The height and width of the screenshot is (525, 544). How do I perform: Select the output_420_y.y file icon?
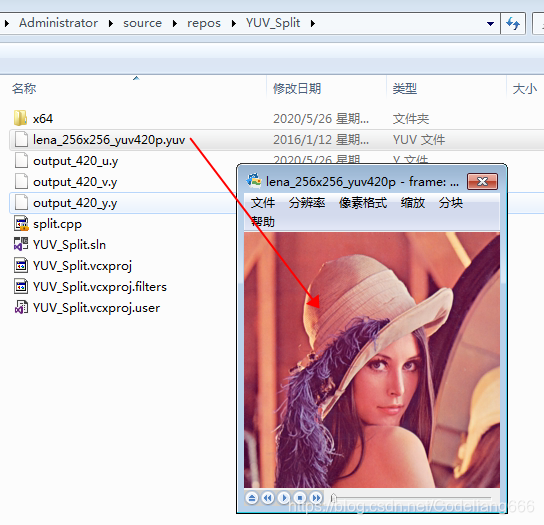pyautogui.click(x=21, y=203)
